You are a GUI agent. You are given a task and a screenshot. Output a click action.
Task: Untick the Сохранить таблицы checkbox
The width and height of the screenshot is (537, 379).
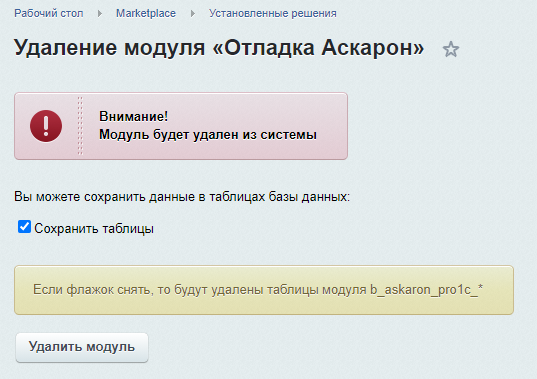coord(24,227)
